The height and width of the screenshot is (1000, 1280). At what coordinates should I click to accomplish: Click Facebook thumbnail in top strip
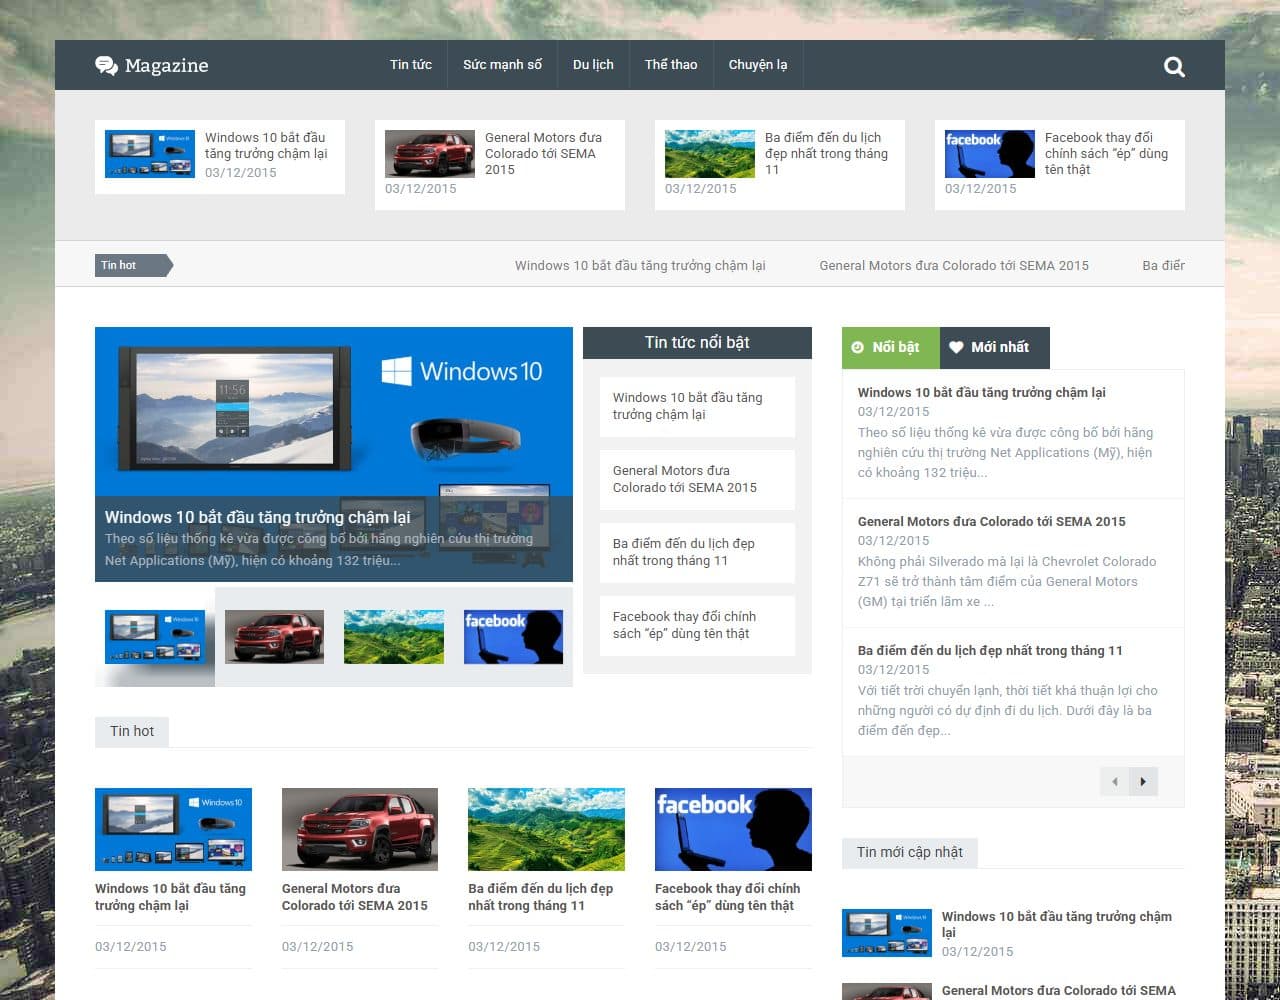pyautogui.click(x=990, y=154)
